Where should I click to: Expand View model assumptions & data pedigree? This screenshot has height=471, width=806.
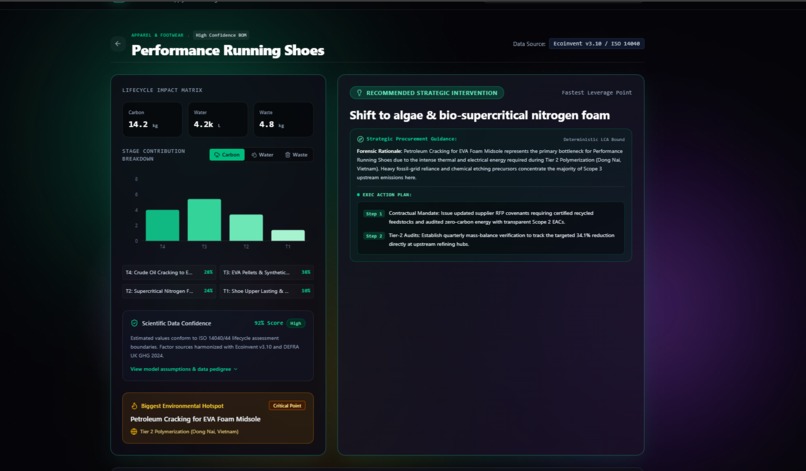click(x=184, y=369)
